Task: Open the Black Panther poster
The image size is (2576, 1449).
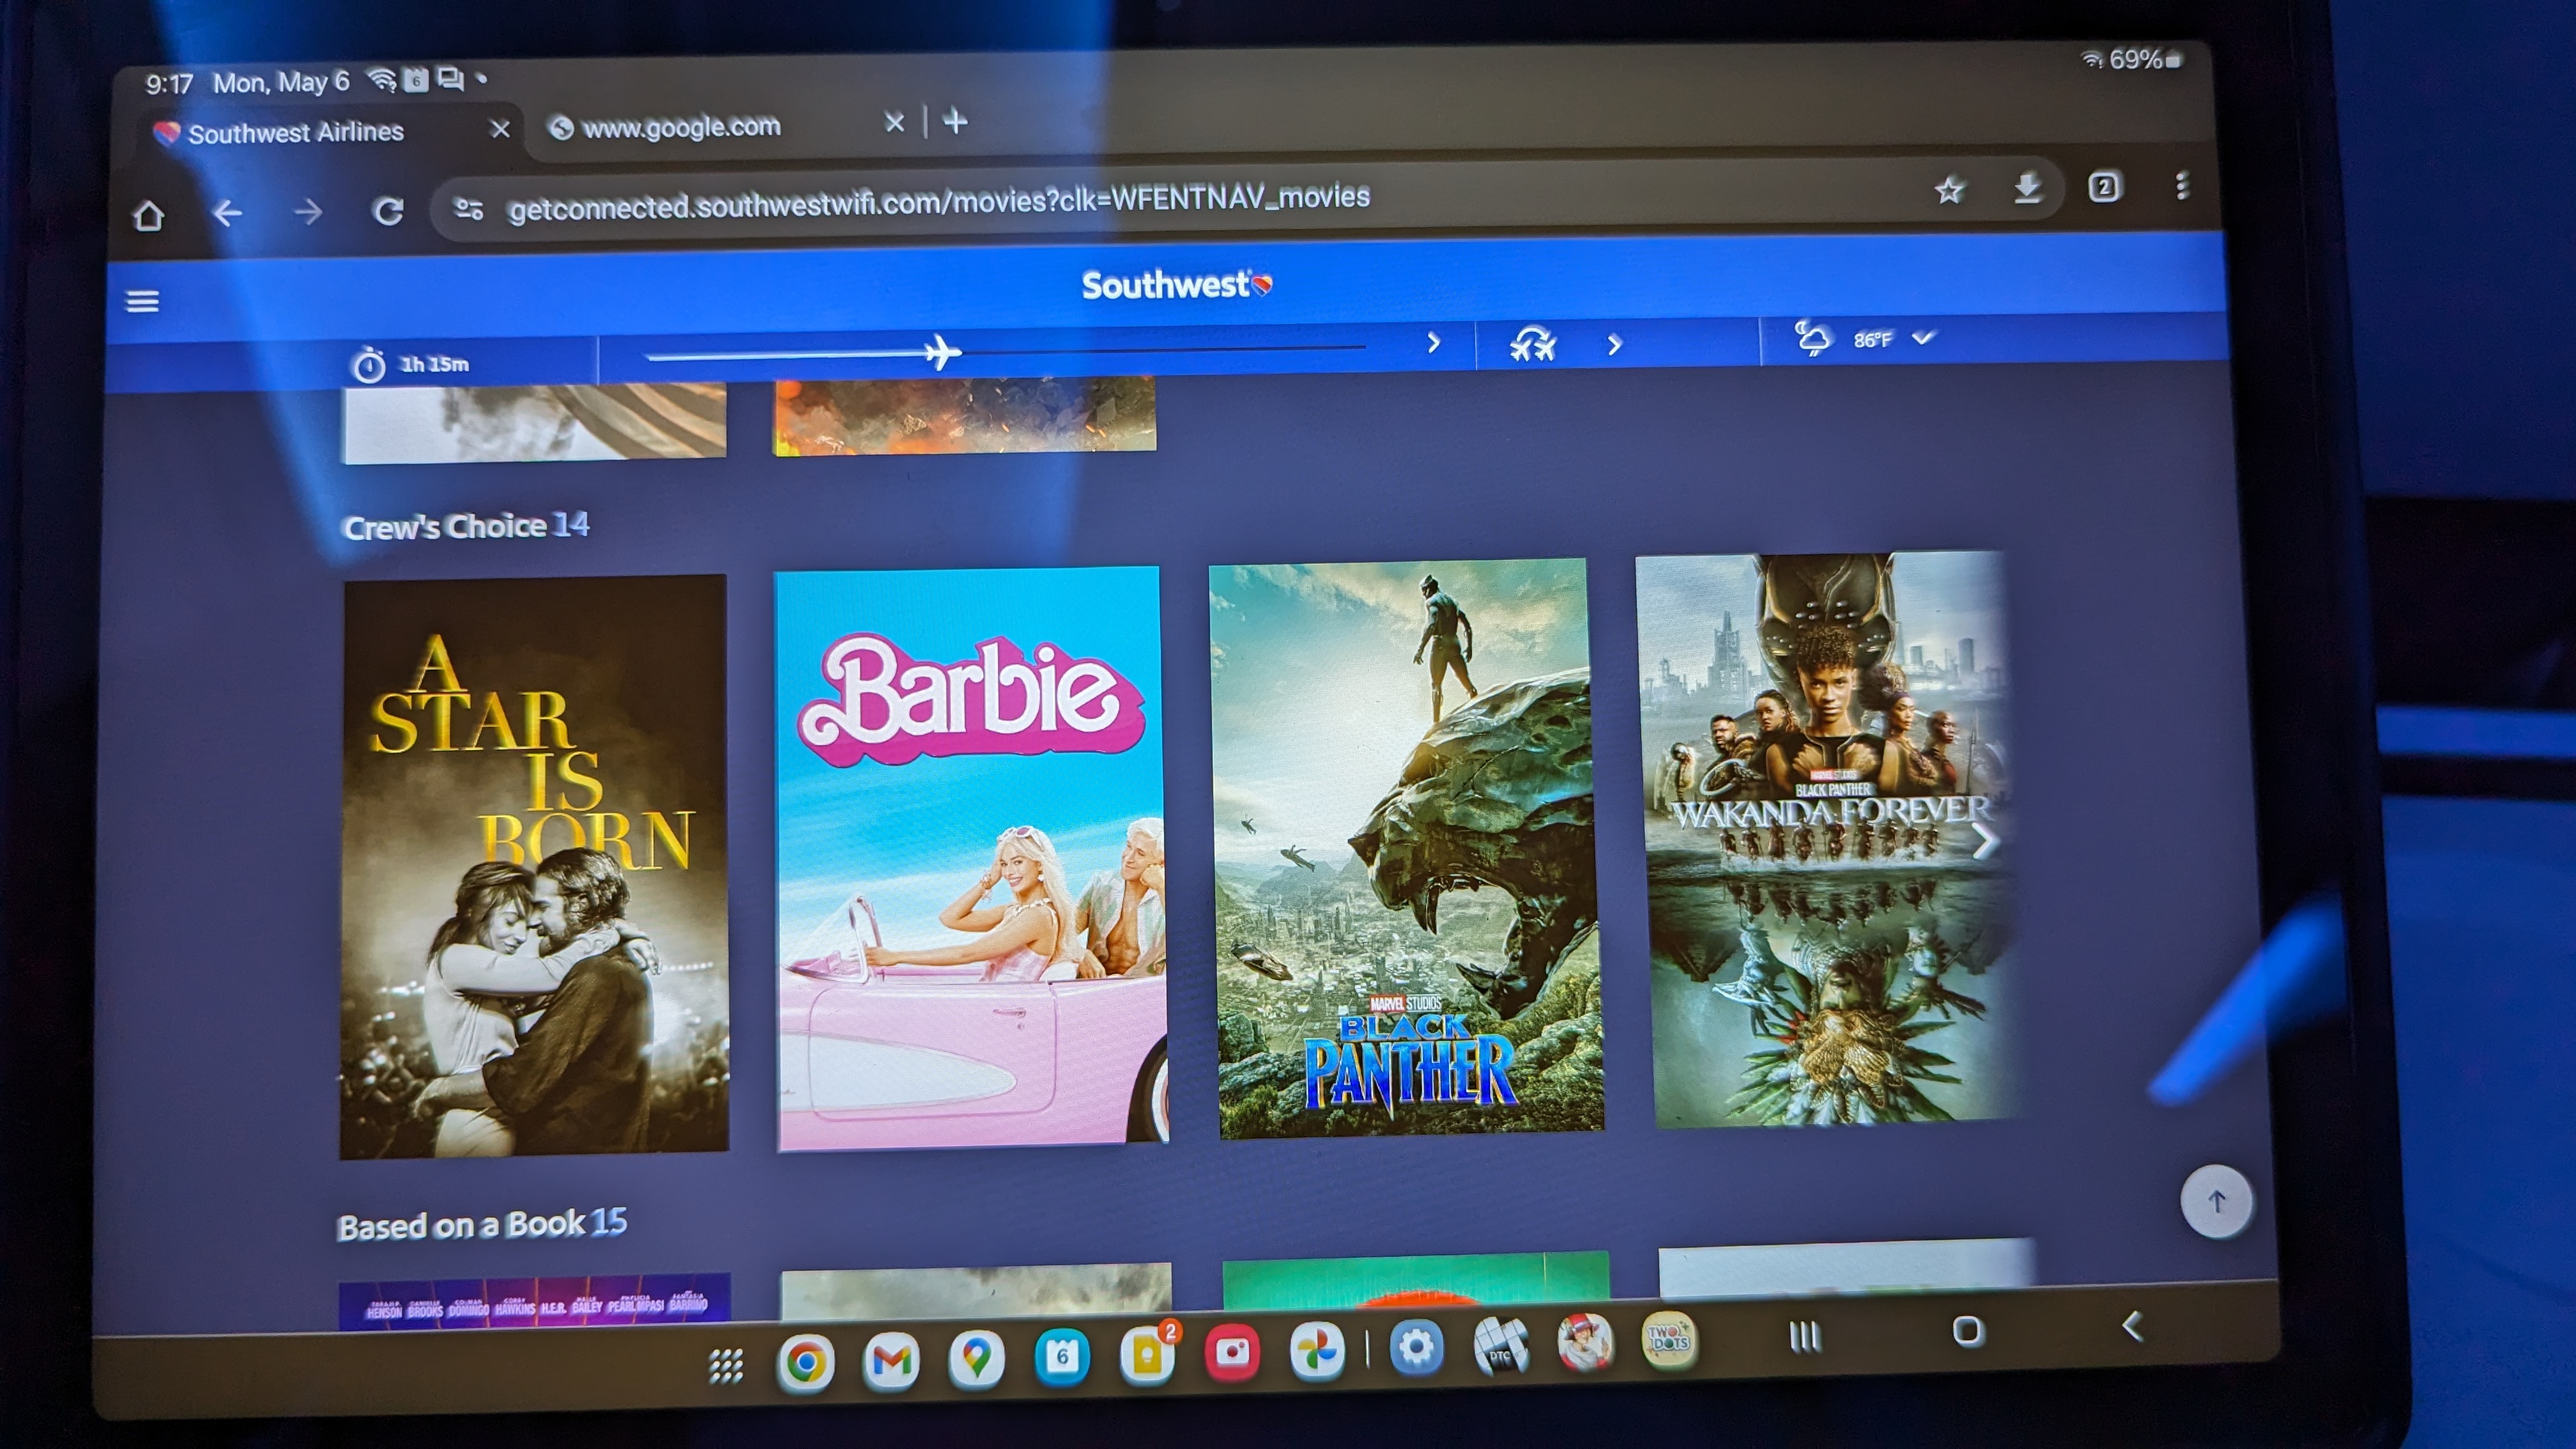Action: (x=1407, y=849)
